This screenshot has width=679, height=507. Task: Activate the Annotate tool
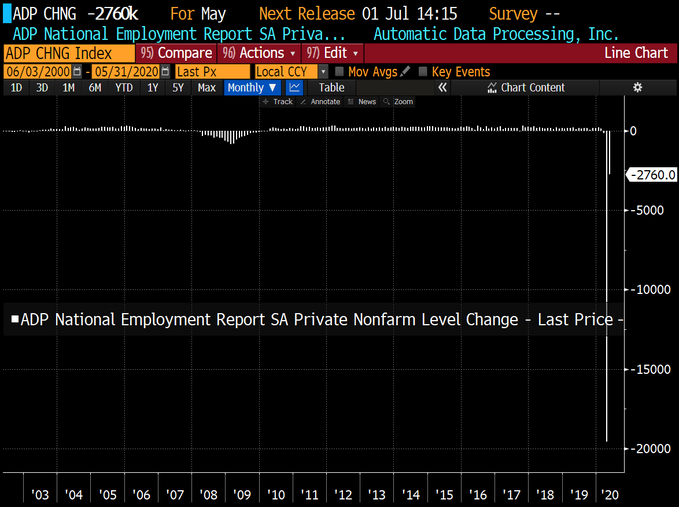(320, 102)
